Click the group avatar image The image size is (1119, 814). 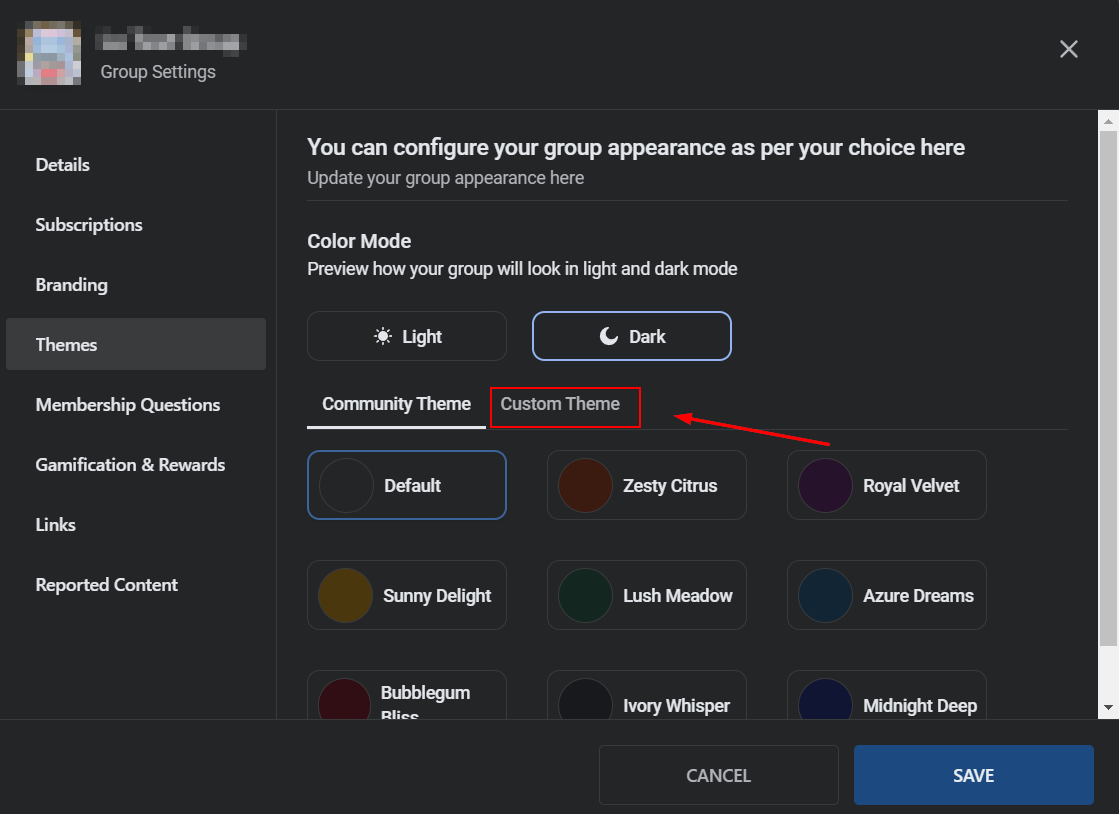[49, 55]
